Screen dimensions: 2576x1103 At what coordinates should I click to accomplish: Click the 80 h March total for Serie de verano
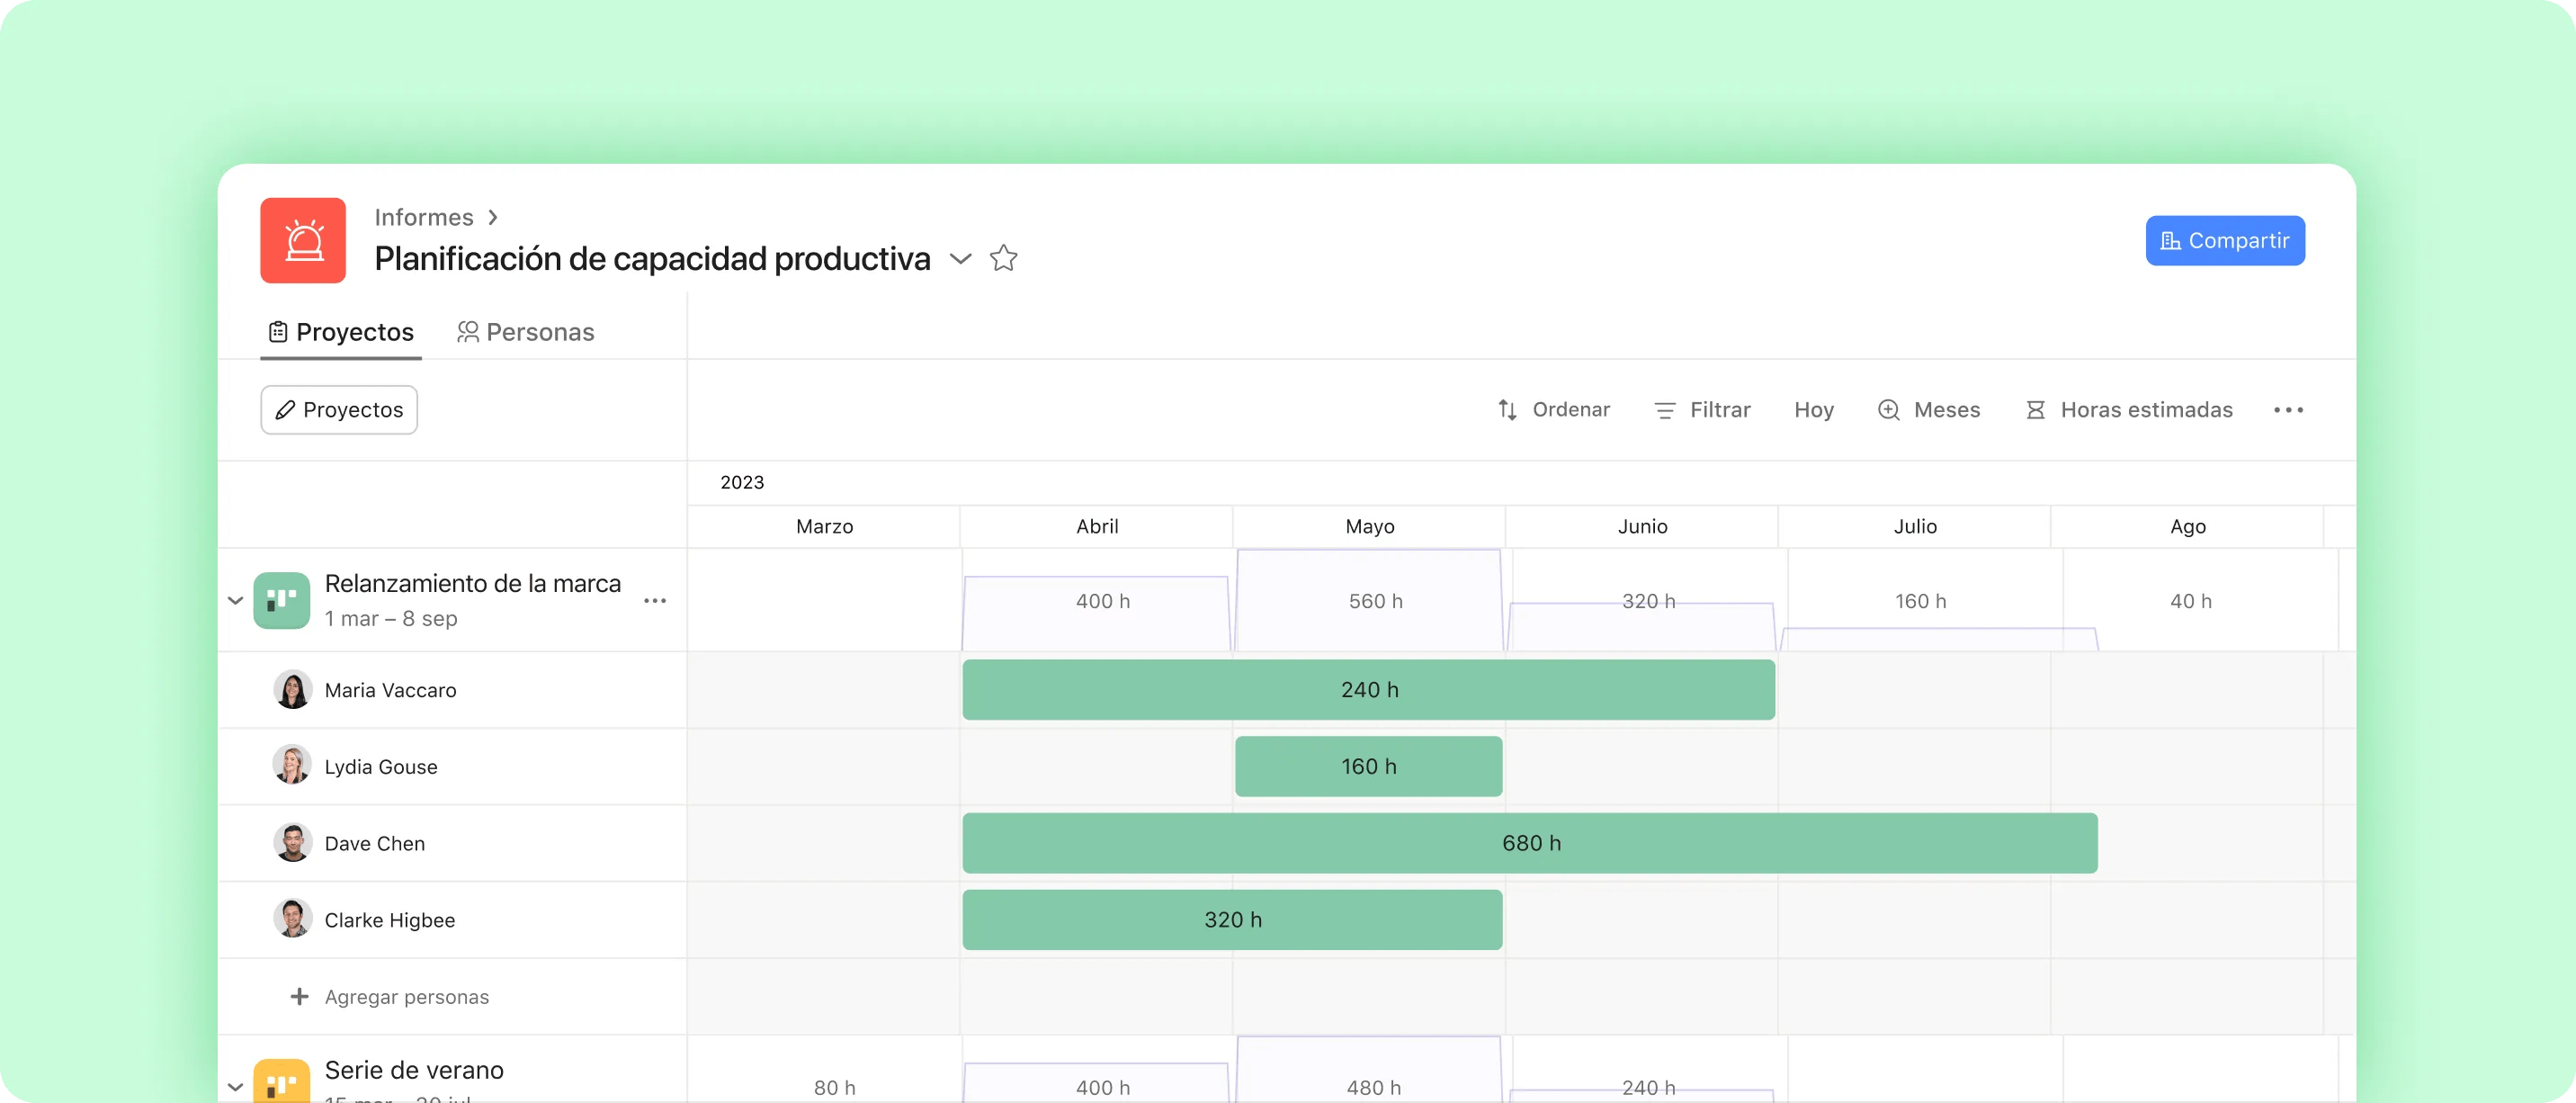(834, 1088)
